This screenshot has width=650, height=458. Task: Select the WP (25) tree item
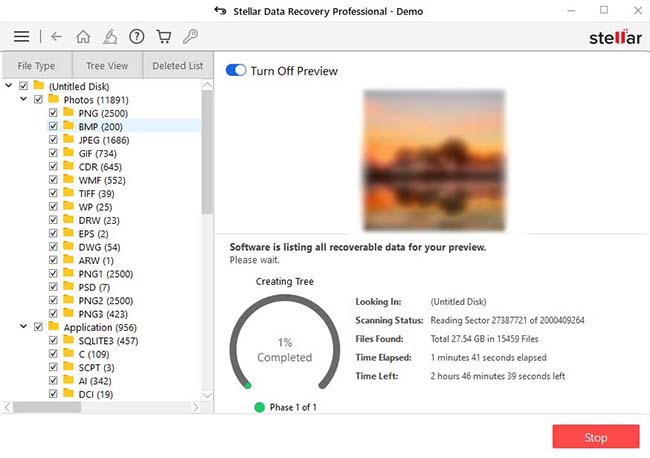[95, 207]
